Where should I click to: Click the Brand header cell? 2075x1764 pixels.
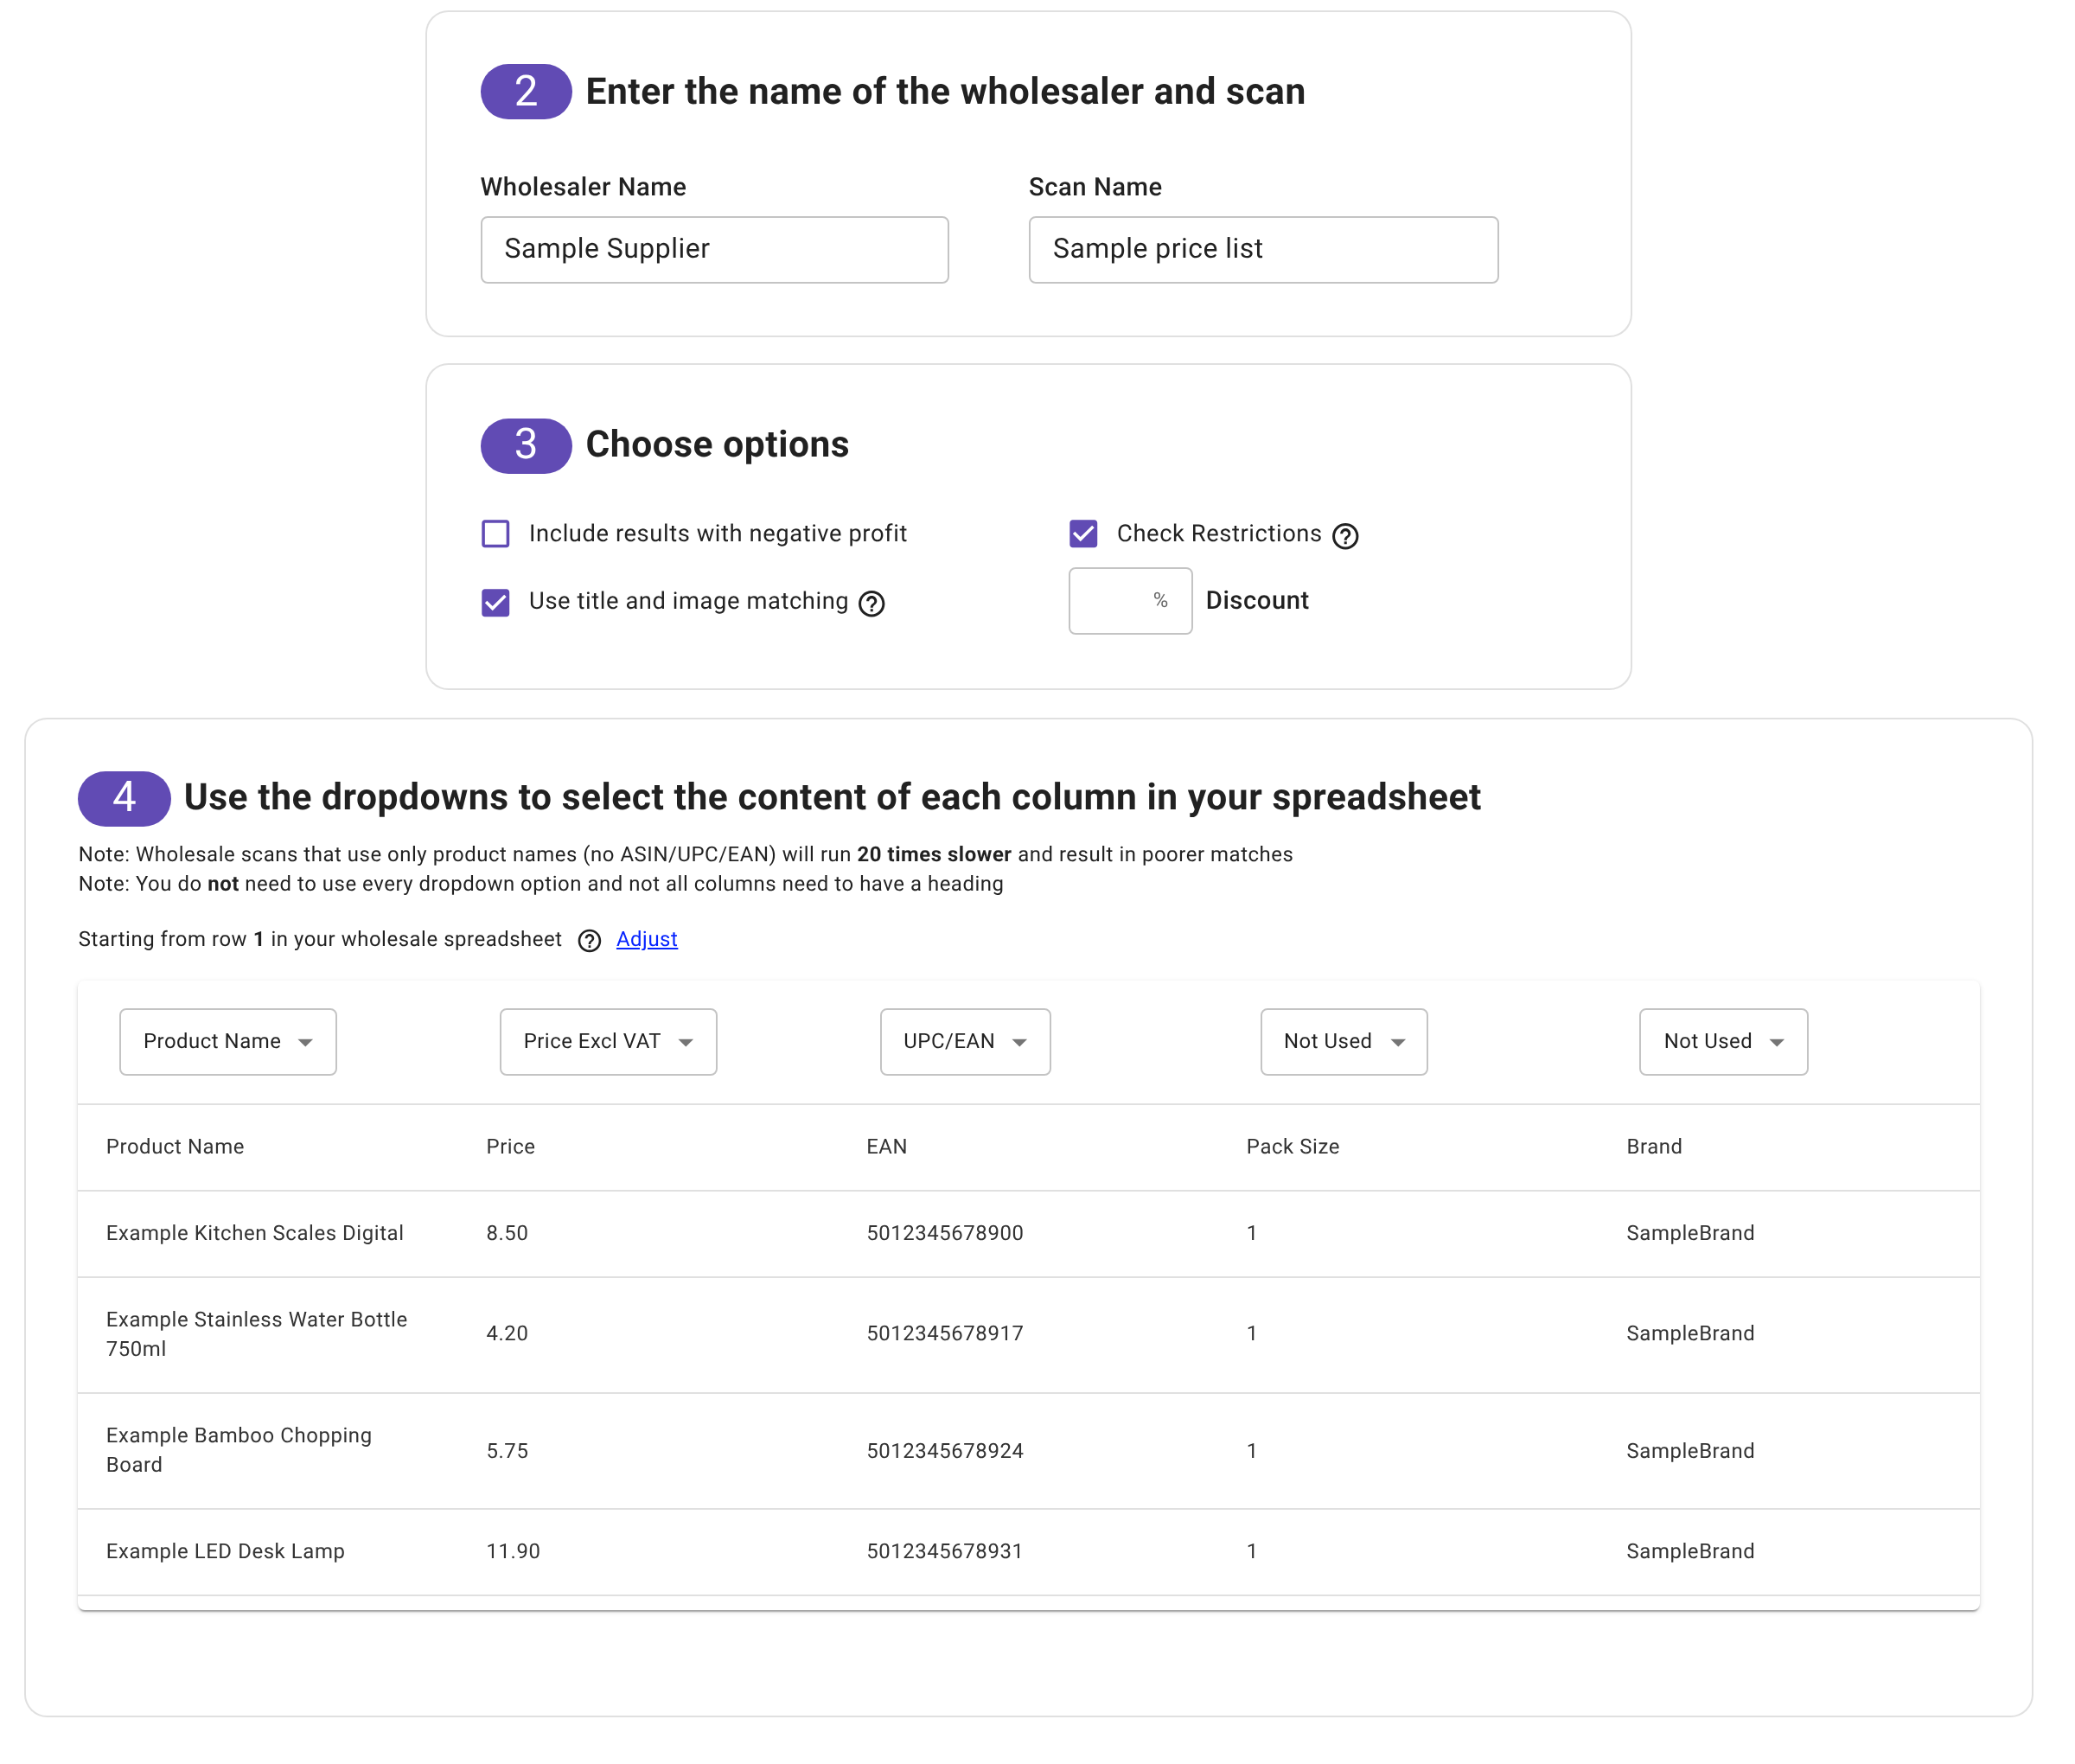(x=1654, y=1147)
